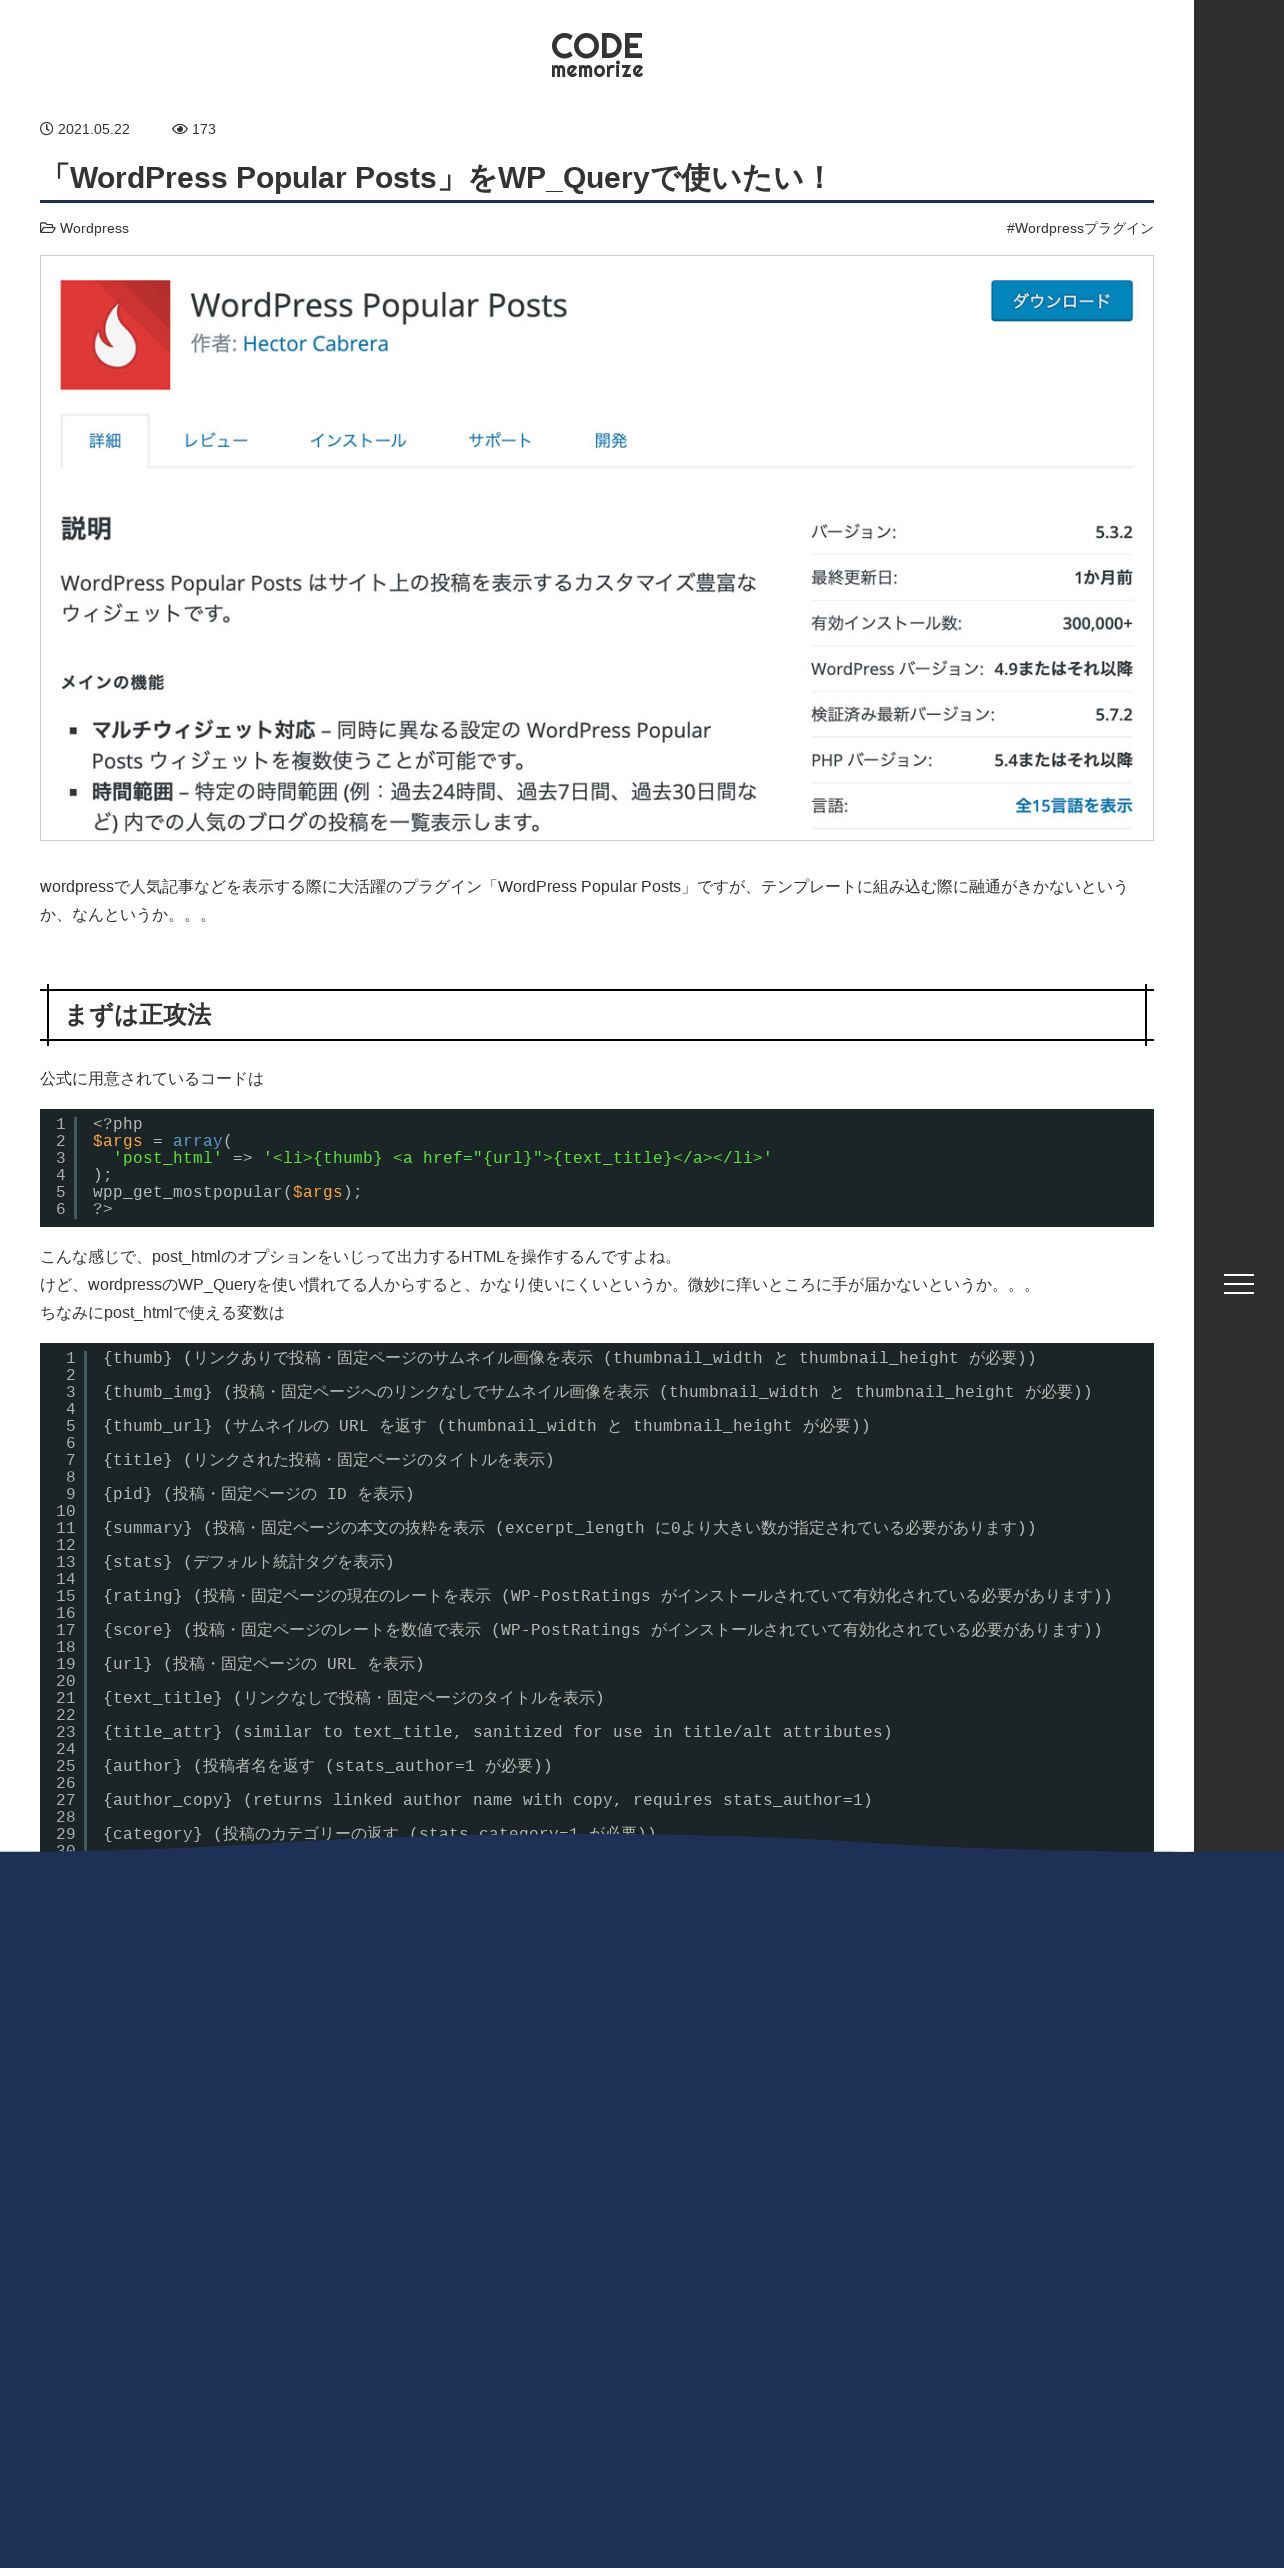Click the {thumb_img} variable line
Screen dimensions: 1284x2568
tap(597, 1392)
